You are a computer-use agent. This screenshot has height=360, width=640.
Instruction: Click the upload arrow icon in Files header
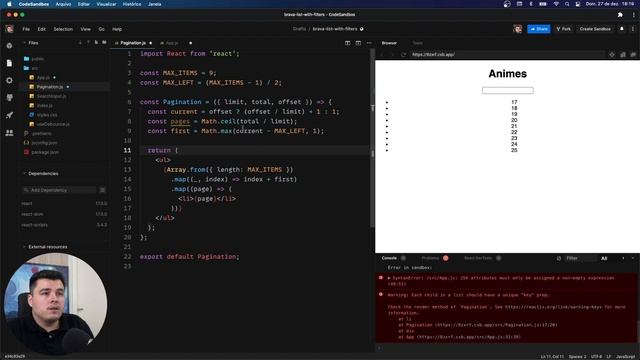pos(88,42)
